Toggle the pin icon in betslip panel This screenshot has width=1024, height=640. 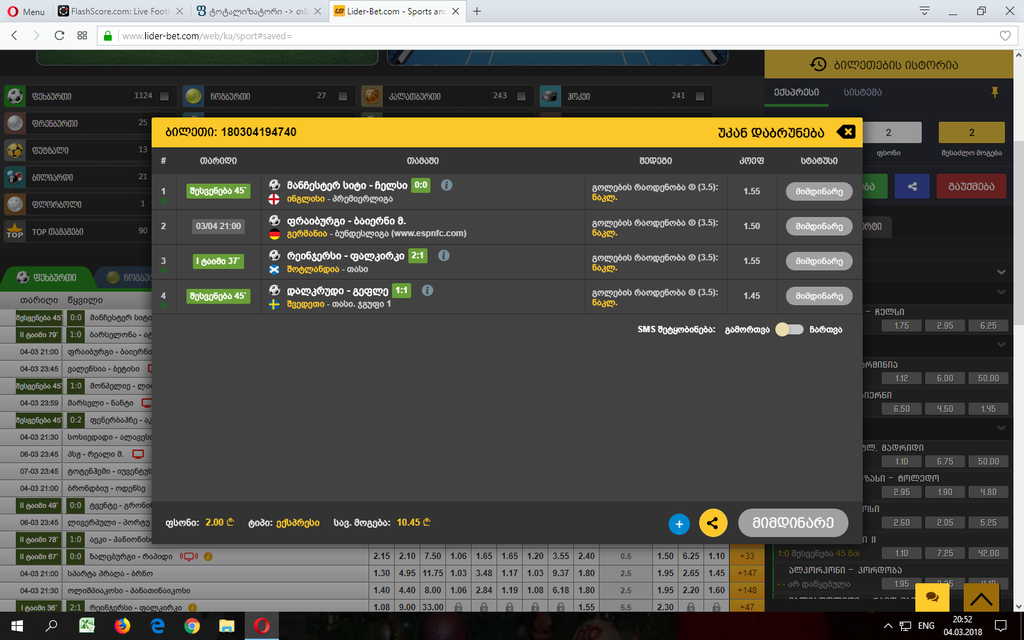(995, 93)
